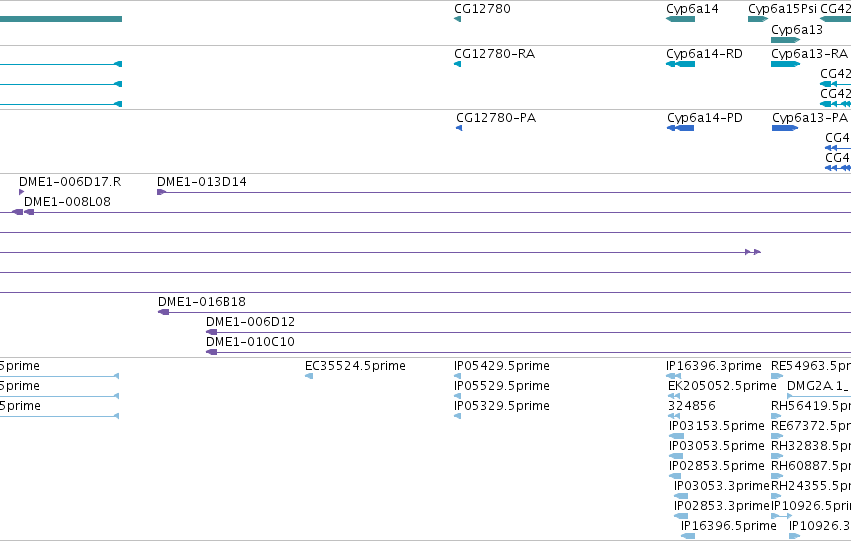Click EST IP03153.5prime
Screen dimensions: 851x541
(717, 426)
